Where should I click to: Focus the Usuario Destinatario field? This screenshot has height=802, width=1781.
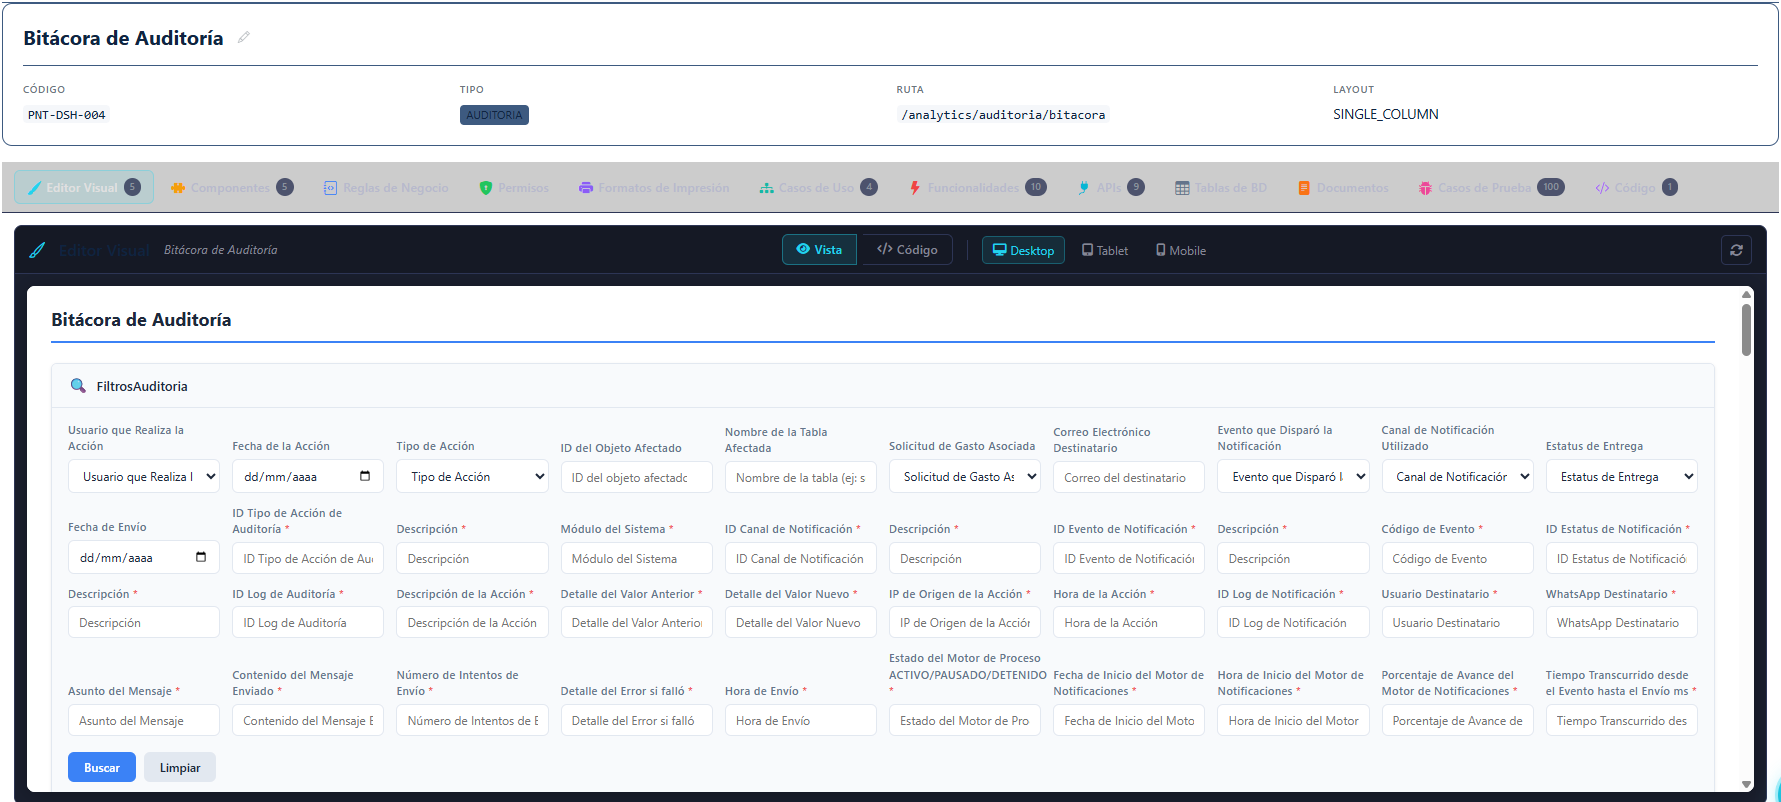1457,622
